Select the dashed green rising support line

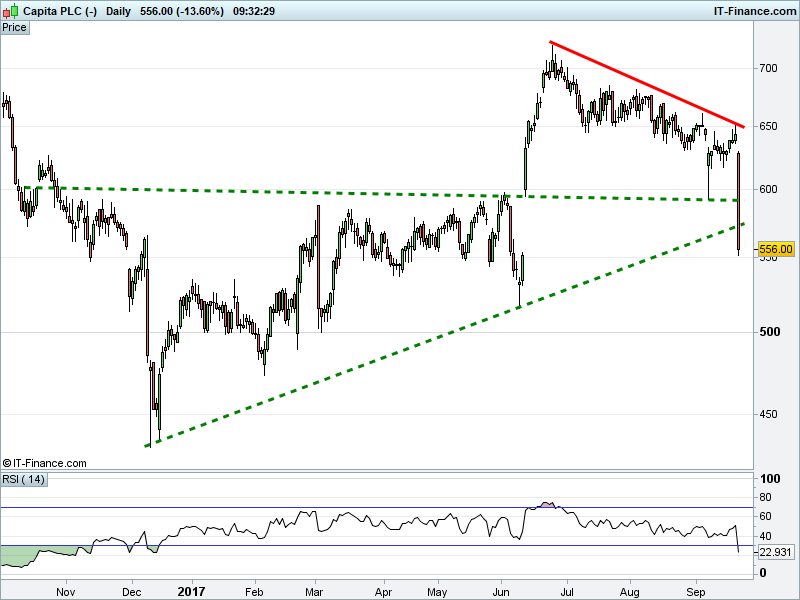coord(445,335)
